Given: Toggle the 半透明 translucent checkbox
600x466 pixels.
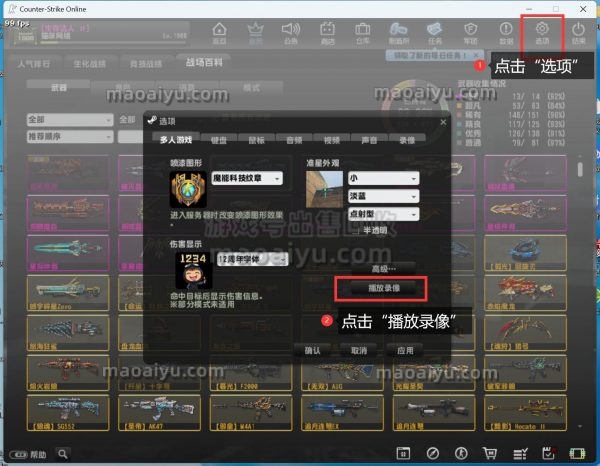Looking at the screenshot, I should coord(355,230).
